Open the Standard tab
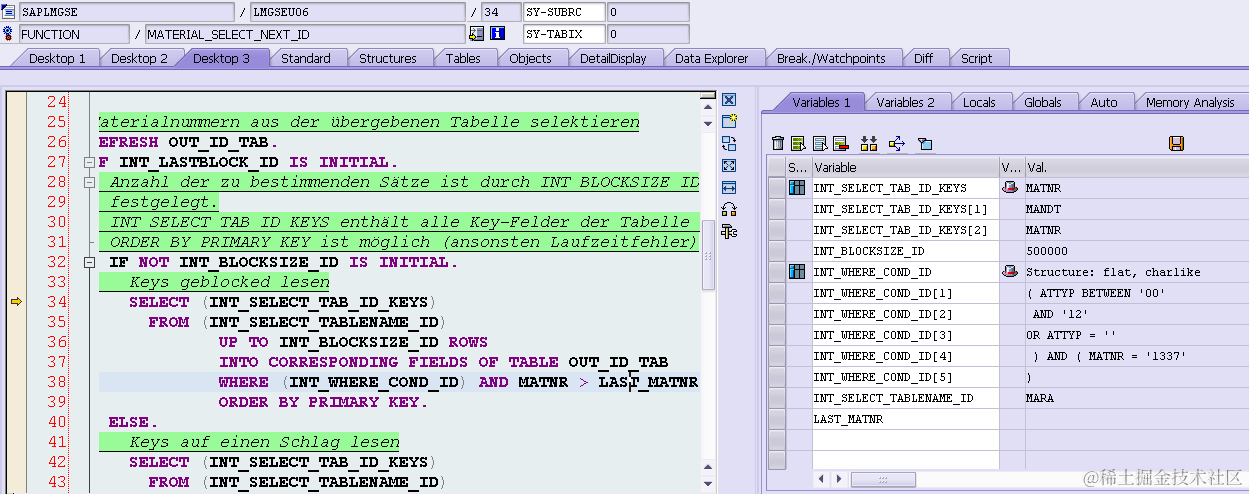The width and height of the screenshot is (1249, 494). (x=305, y=58)
